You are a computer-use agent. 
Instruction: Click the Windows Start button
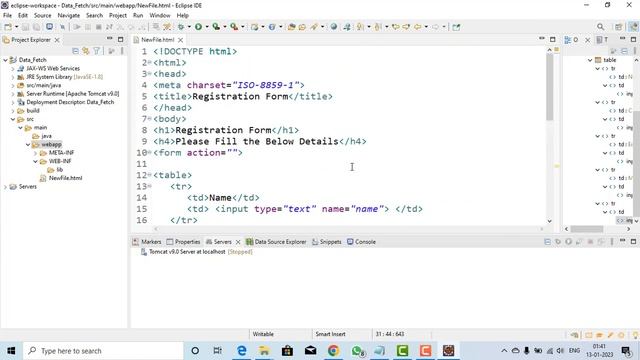[x=11, y=351]
